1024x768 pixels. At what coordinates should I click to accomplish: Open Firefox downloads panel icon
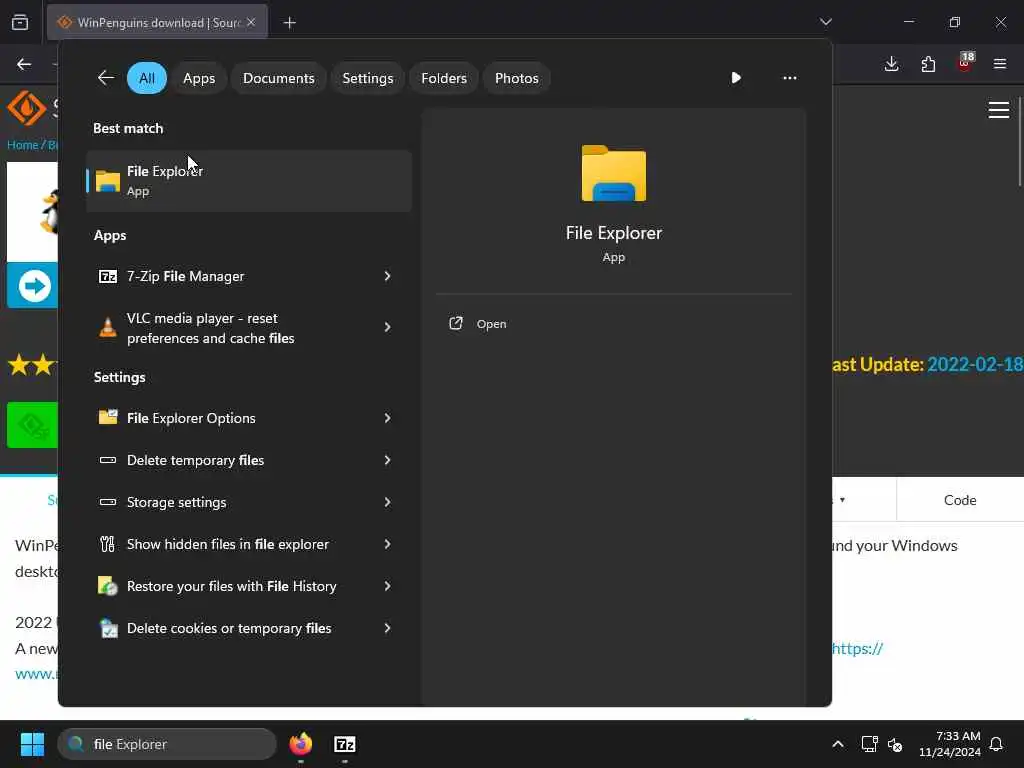pyautogui.click(x=891, y=64)
